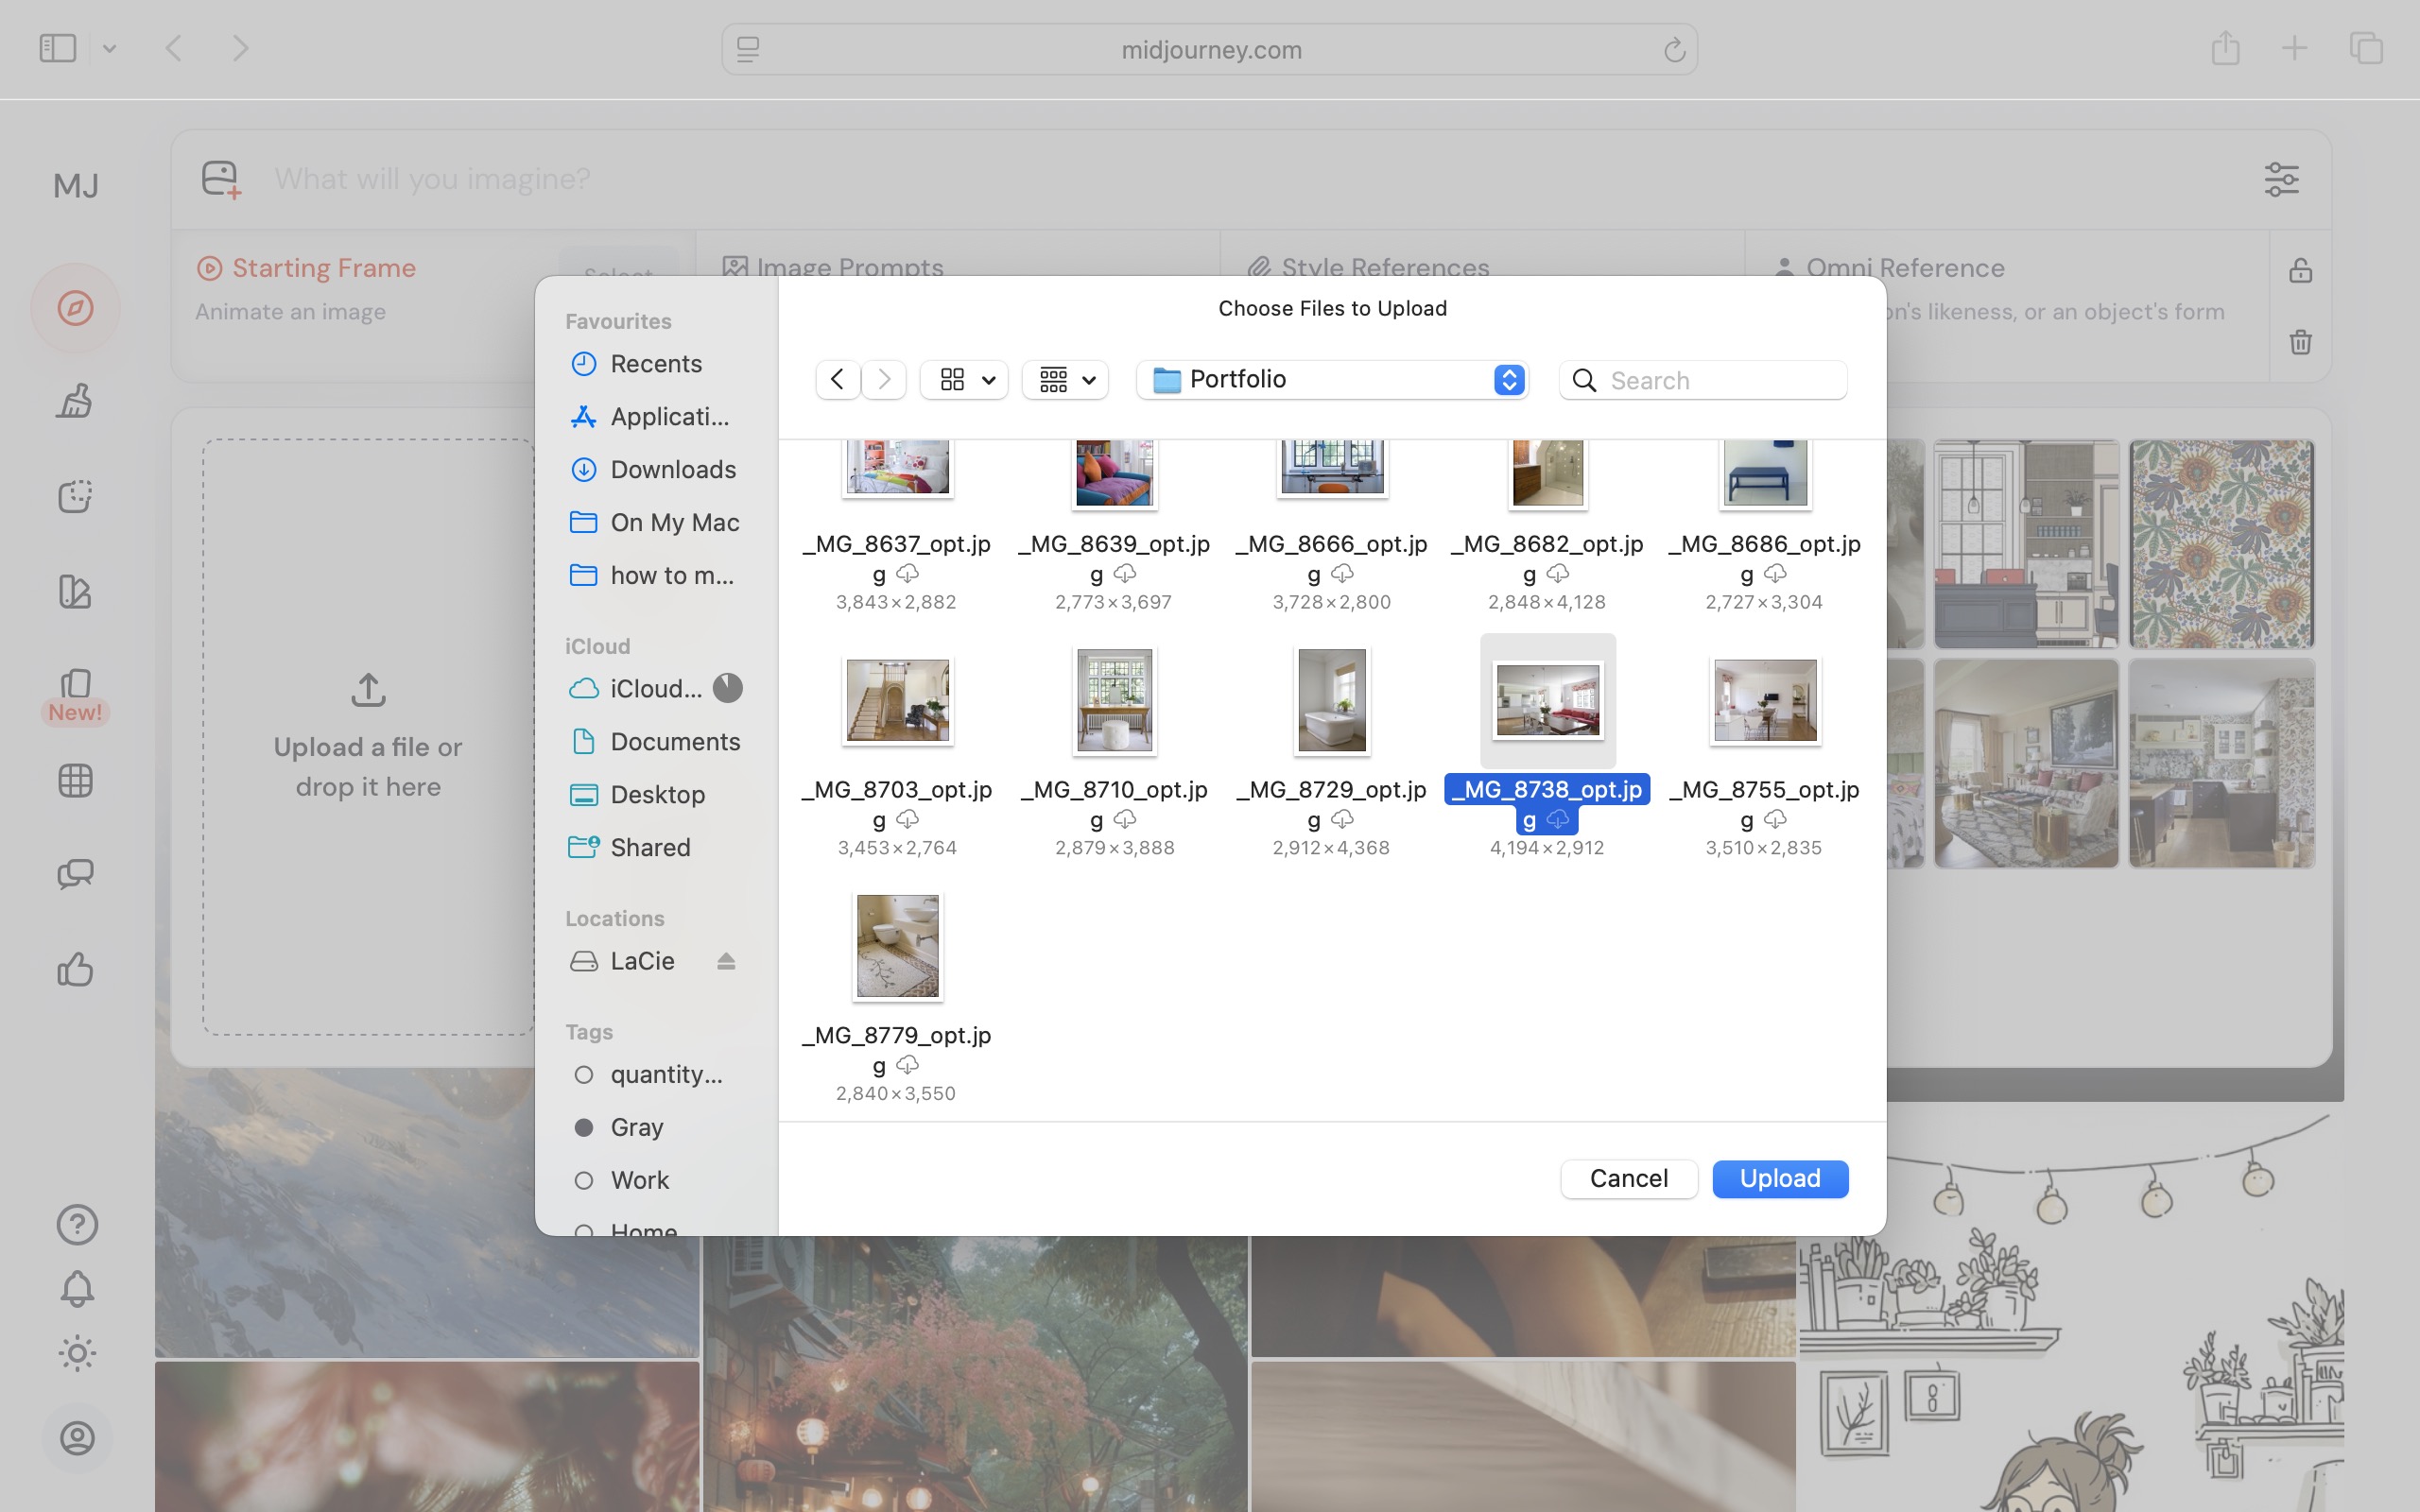Open the Help question mark icon

tap(77, 1224)
